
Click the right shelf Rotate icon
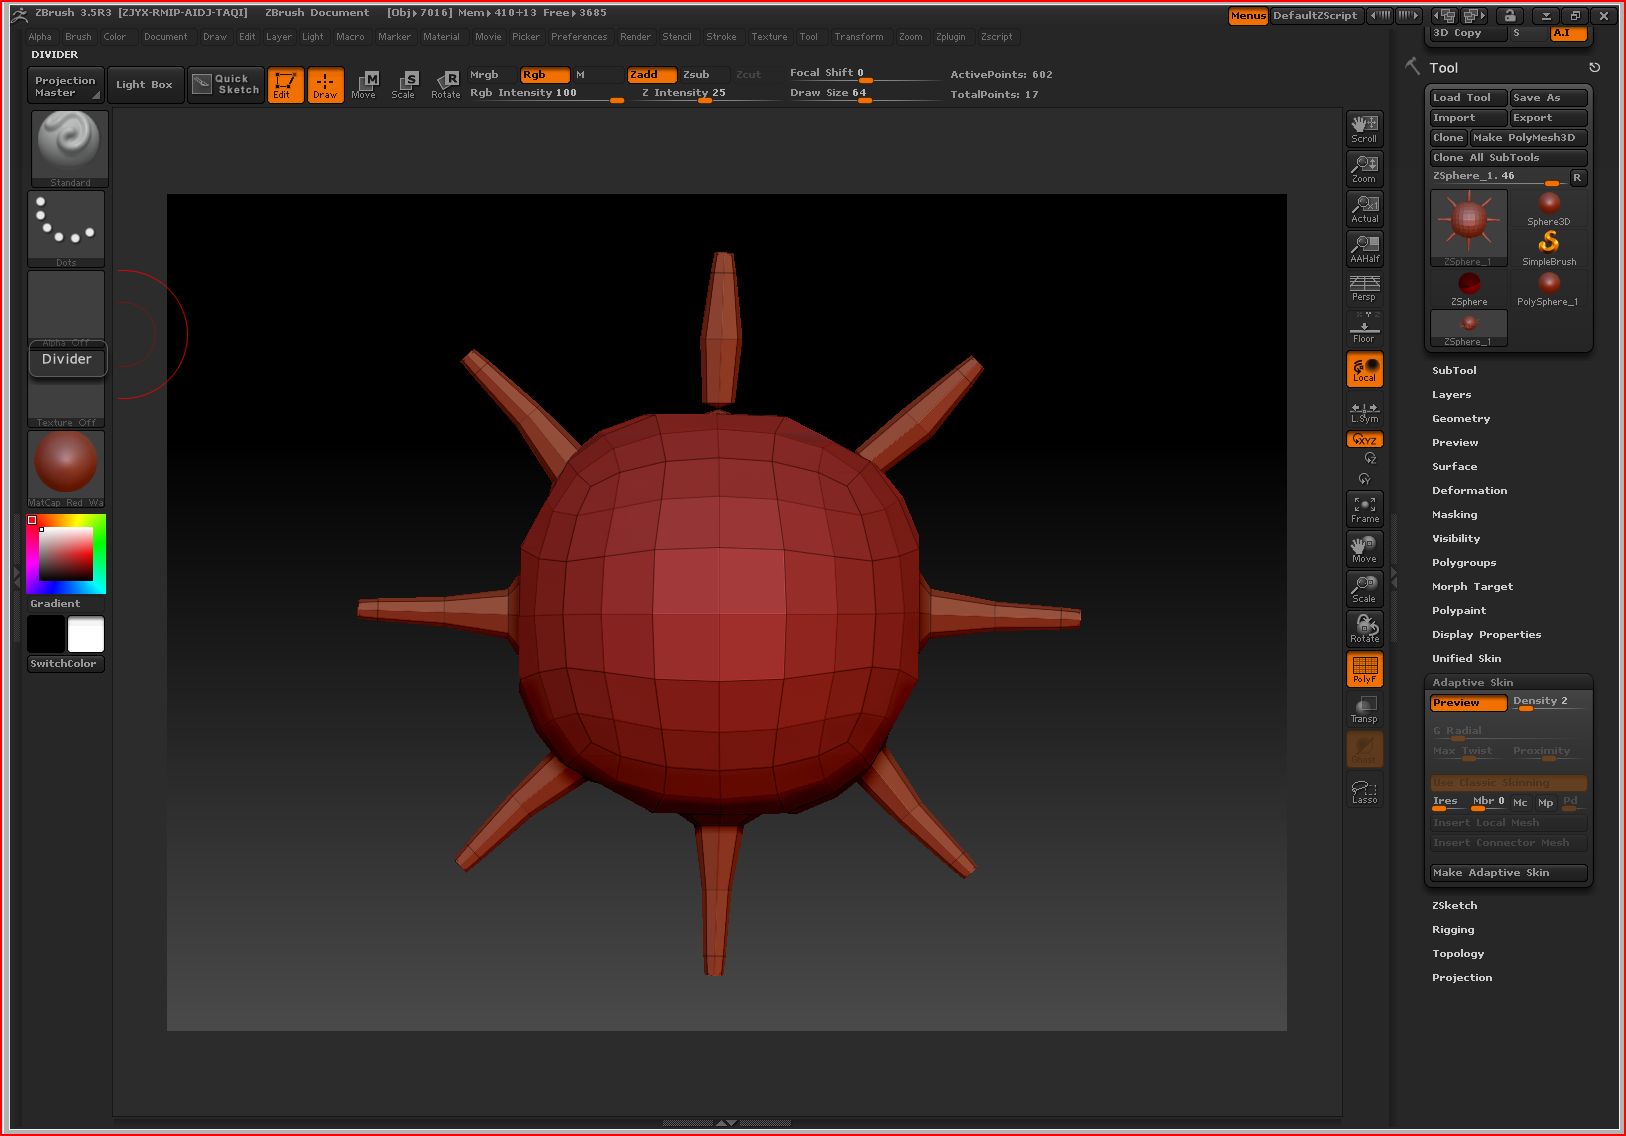(1365, 629)
